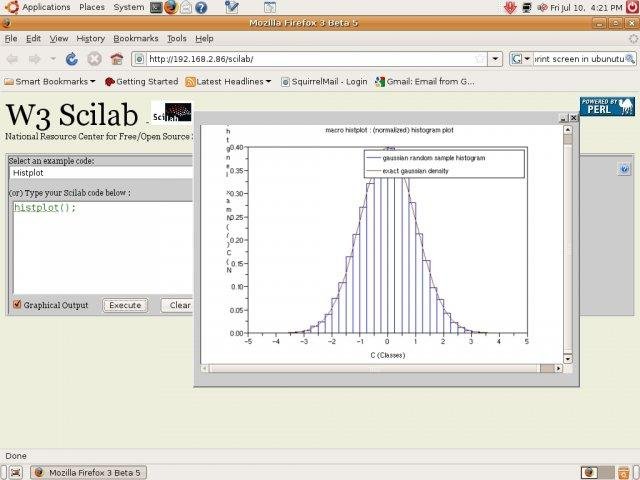Stop loading the page
Viewport: 640px width, 480px height.
point(94,59)
